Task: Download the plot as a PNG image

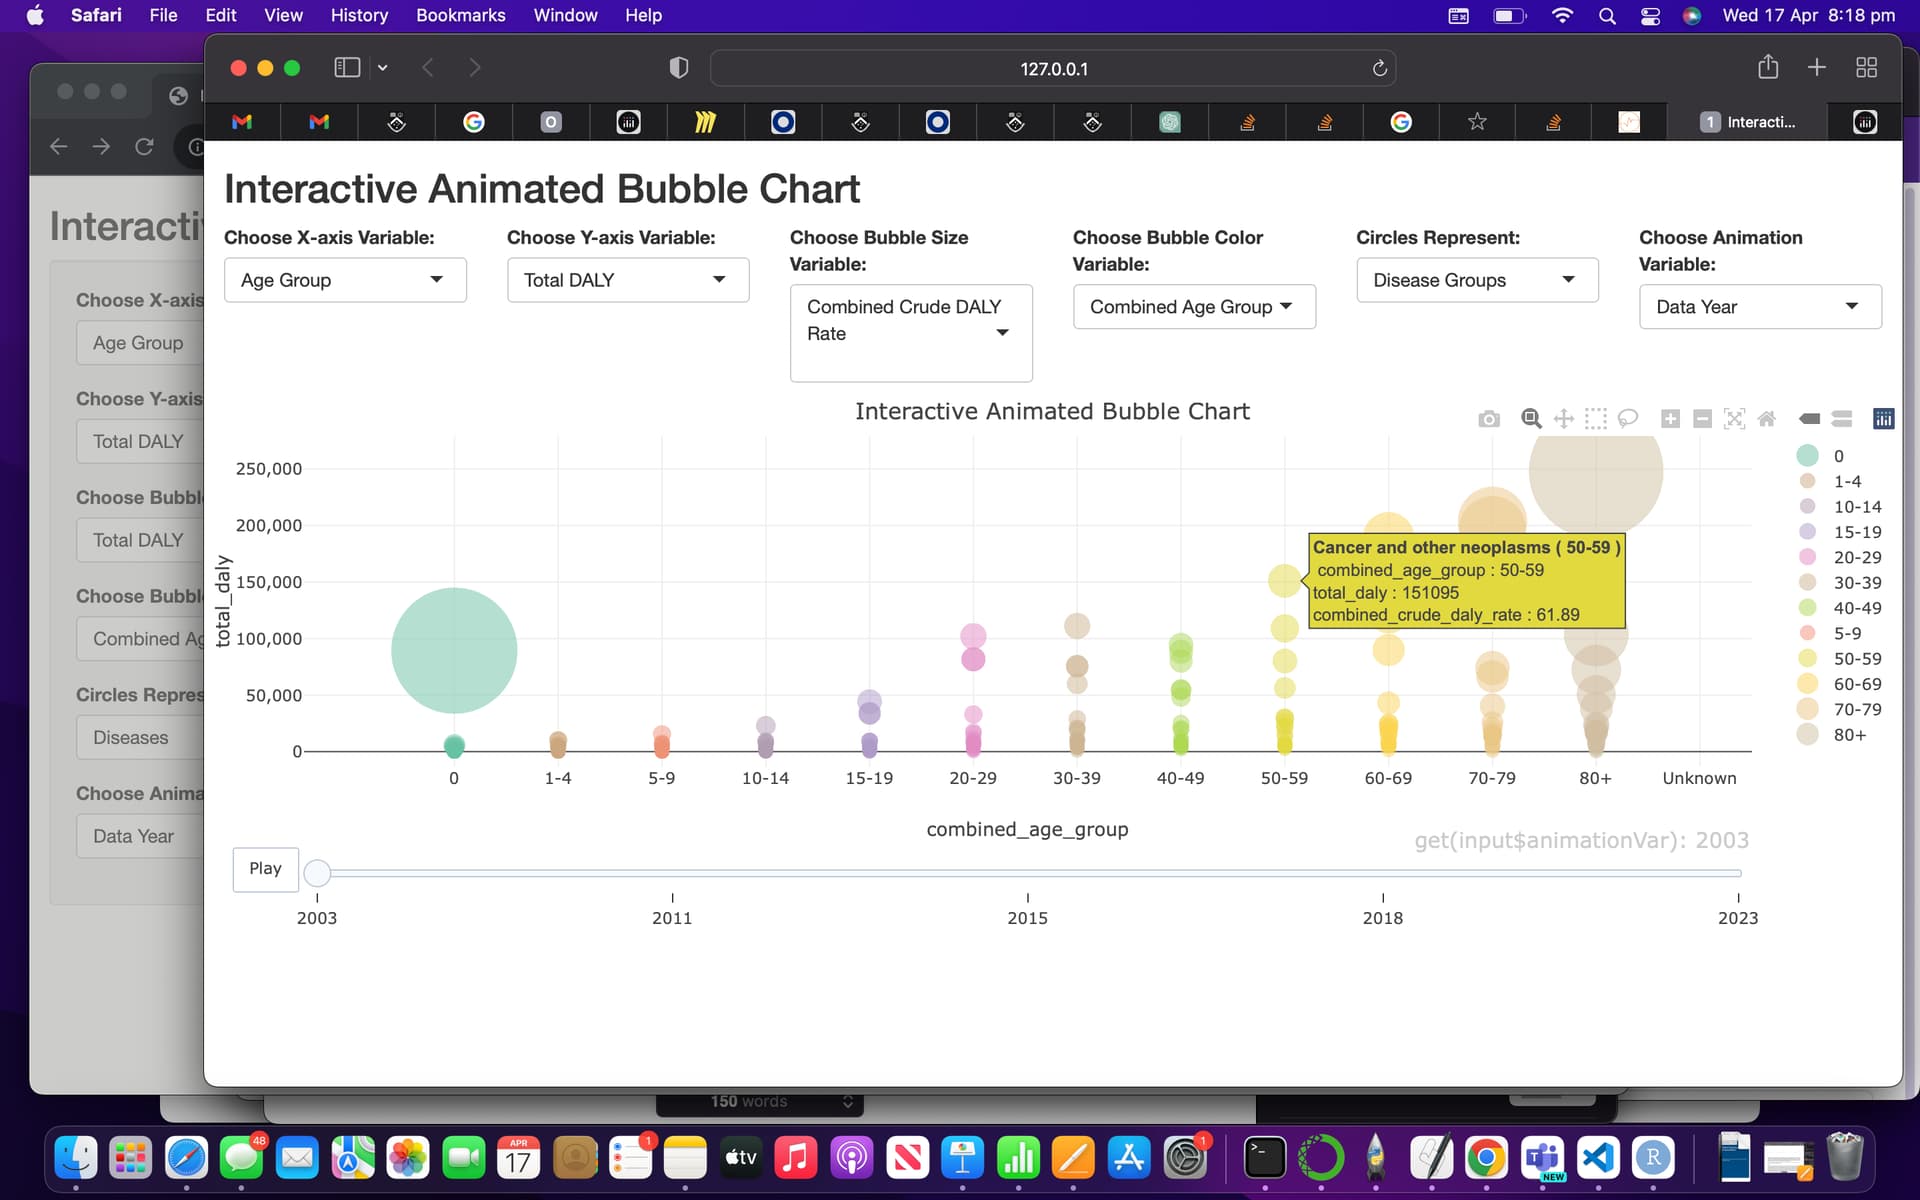Action: [1489, 419]
